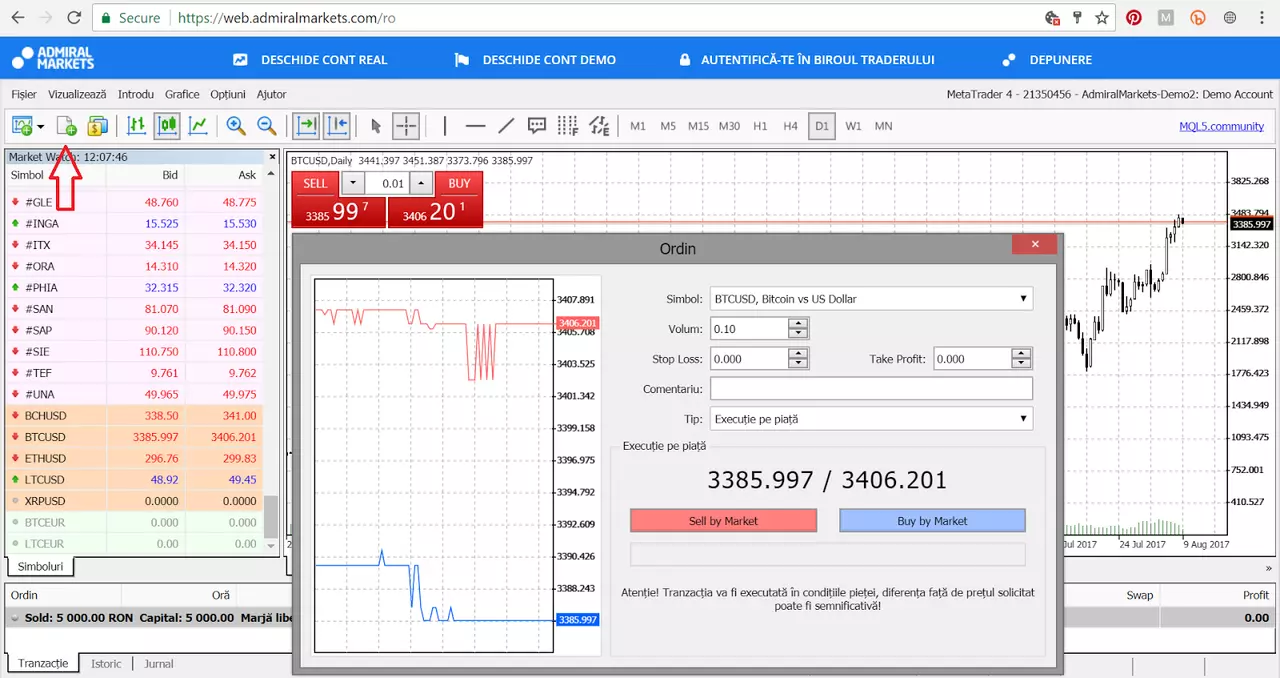Open one-click volume dropdown beside SELL
This screenshot has width=1280, height=678.
click(x=355, y=183)
